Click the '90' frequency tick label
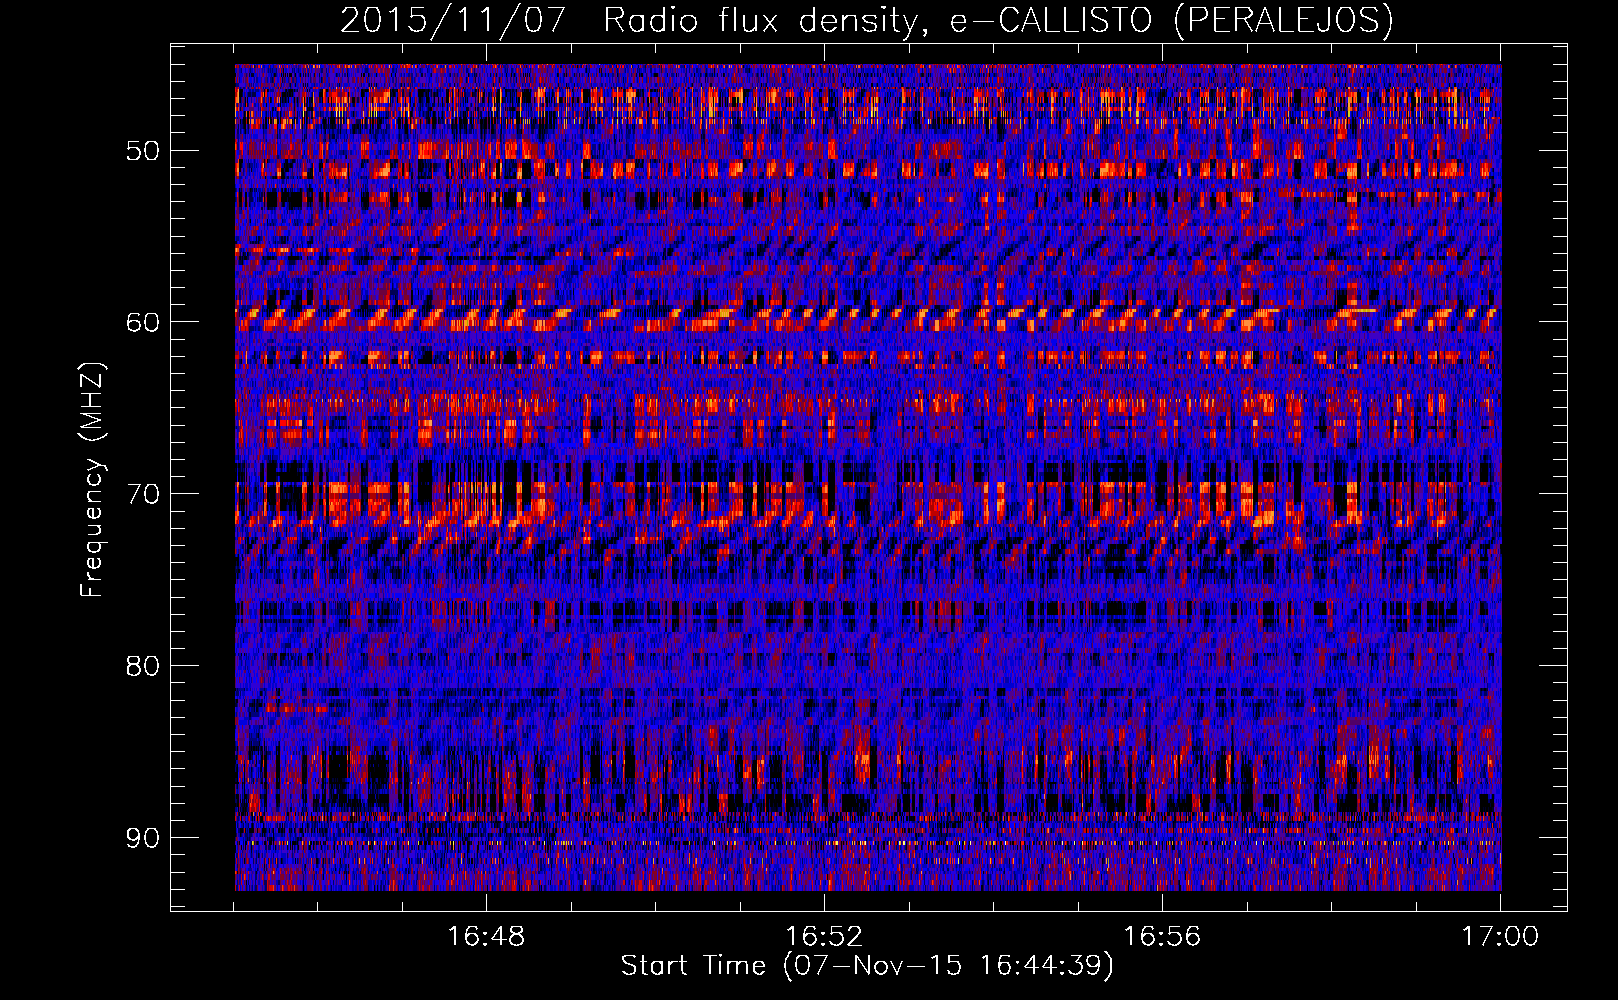 click(x=142, y=837)
